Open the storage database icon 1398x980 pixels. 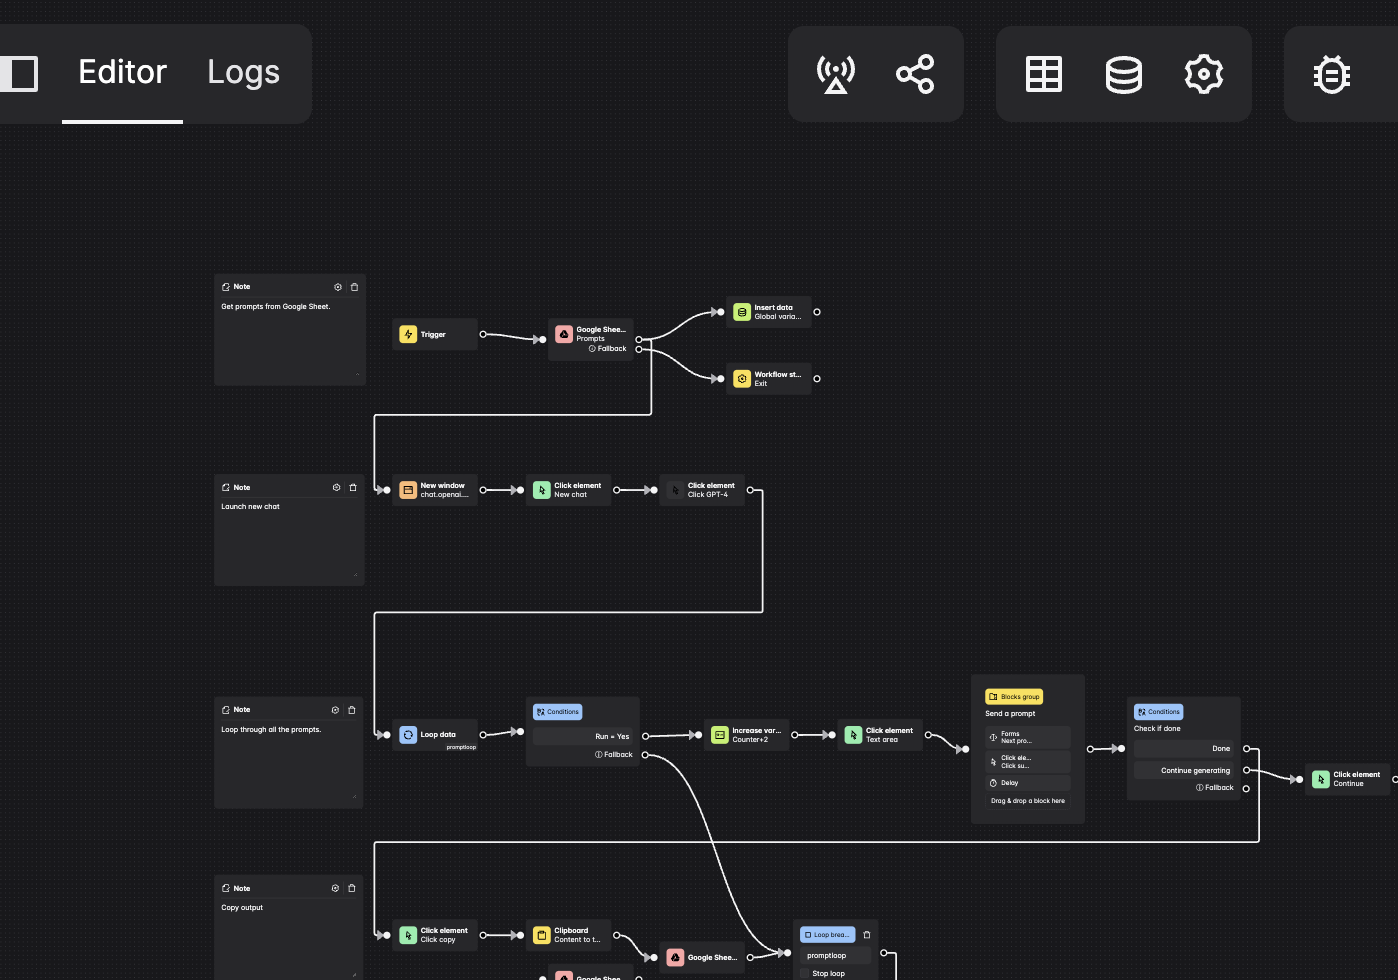pyautogui.click(x=1123, y=73)
